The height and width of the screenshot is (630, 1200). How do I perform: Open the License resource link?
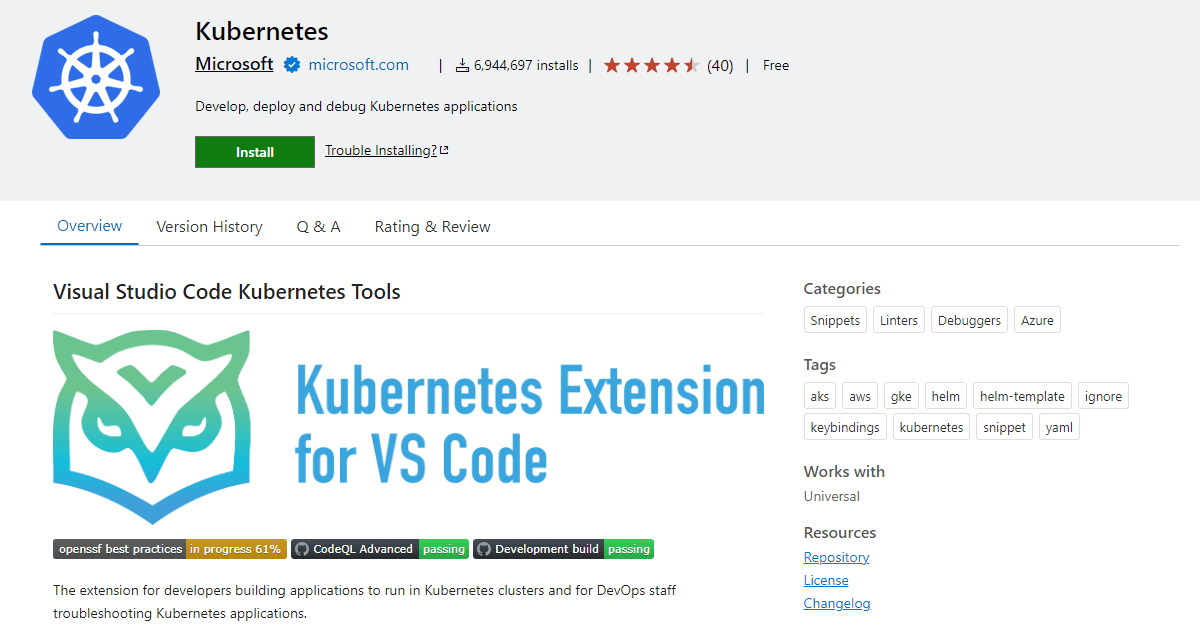click(x=826, y=580)
